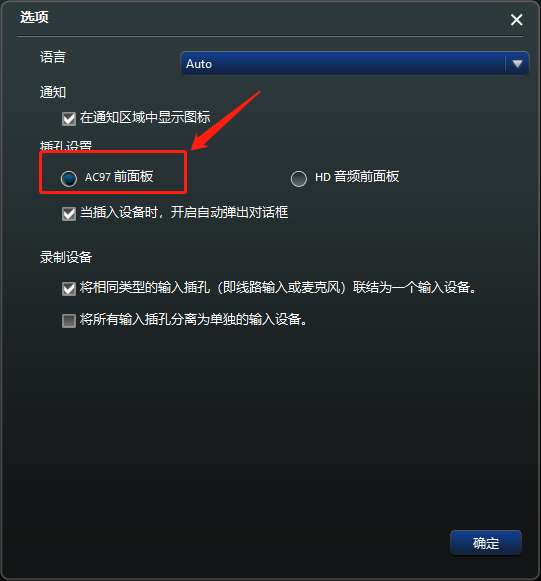This screenshot has width=541, height=581.
Task: Select the AC97 前面板 radio button
Action: coord(69,178)
